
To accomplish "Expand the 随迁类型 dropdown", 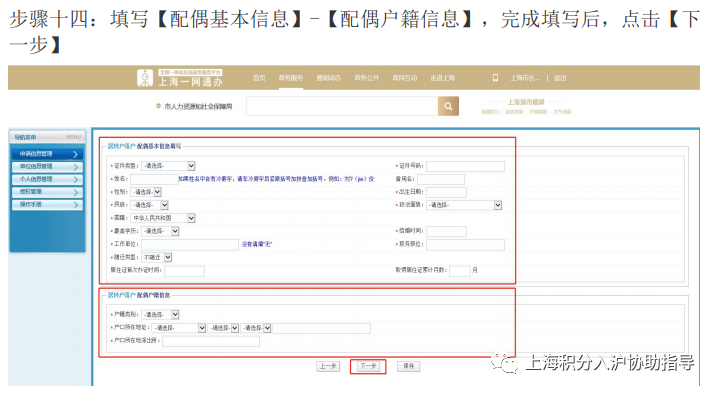I will (x=156, y=257).
